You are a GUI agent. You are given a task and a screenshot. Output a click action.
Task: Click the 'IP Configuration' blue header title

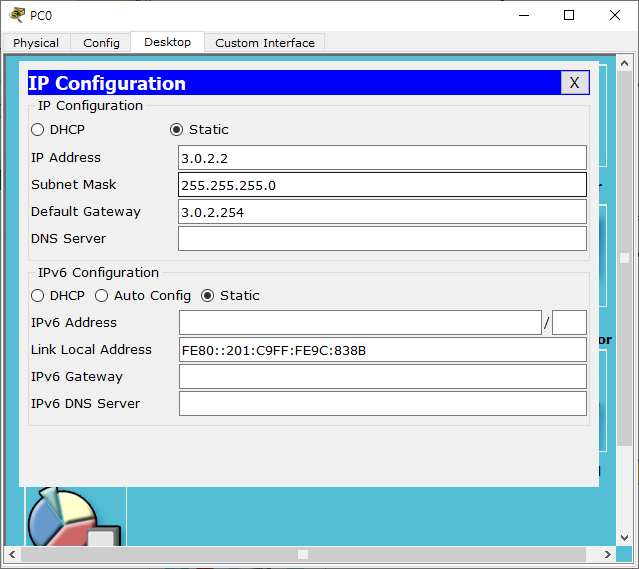(107, 83)
